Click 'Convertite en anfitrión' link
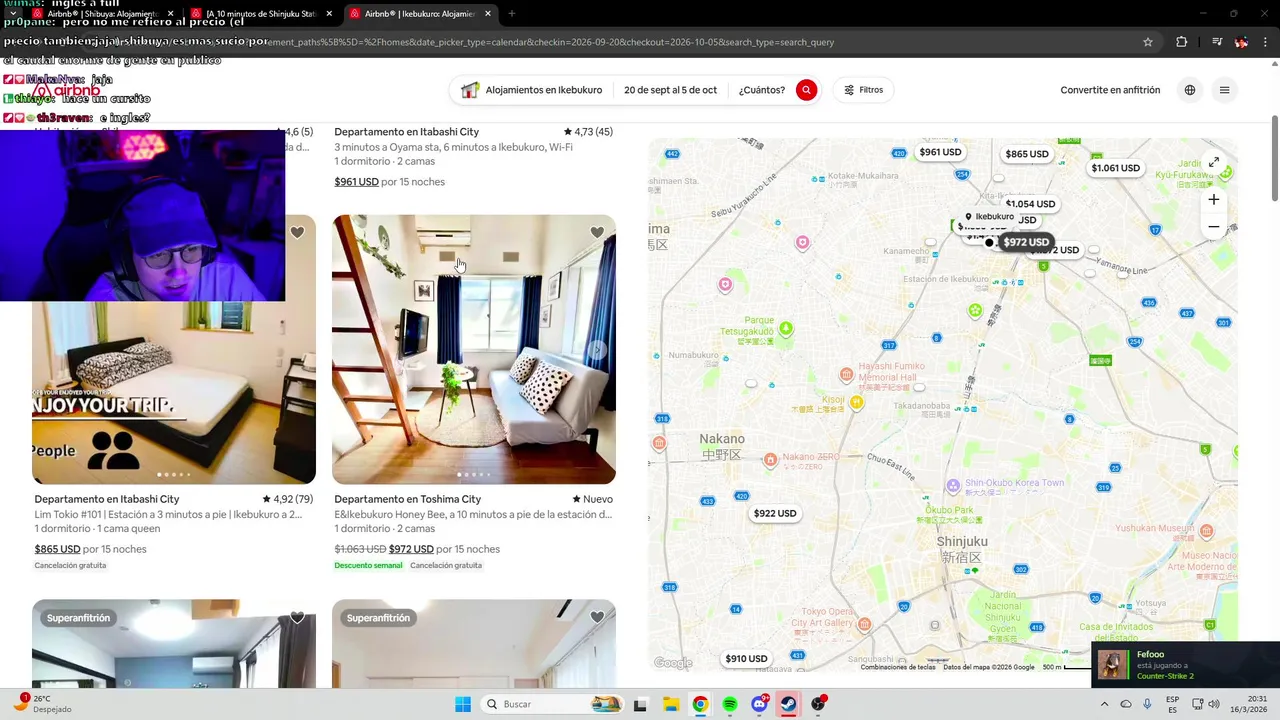This screenshot has width=1280, height=720. (1110, 90)
